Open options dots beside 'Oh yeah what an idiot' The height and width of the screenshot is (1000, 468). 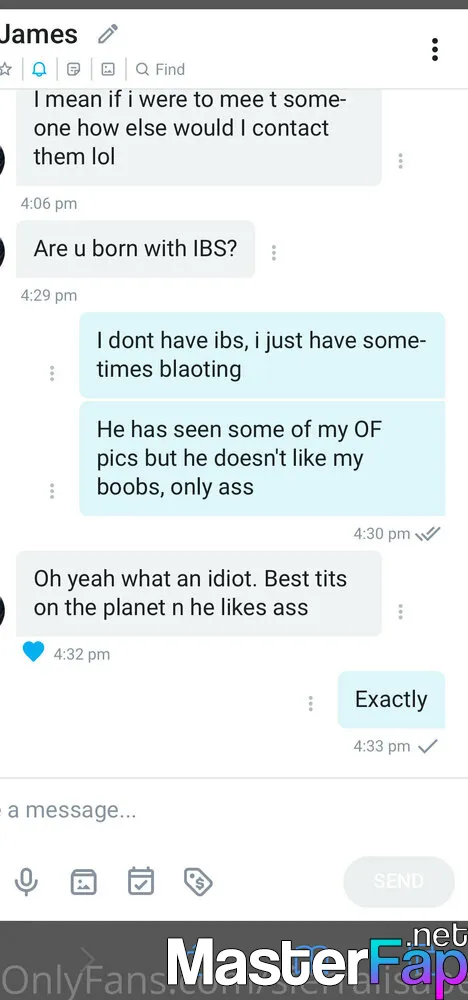coord(400,612)
